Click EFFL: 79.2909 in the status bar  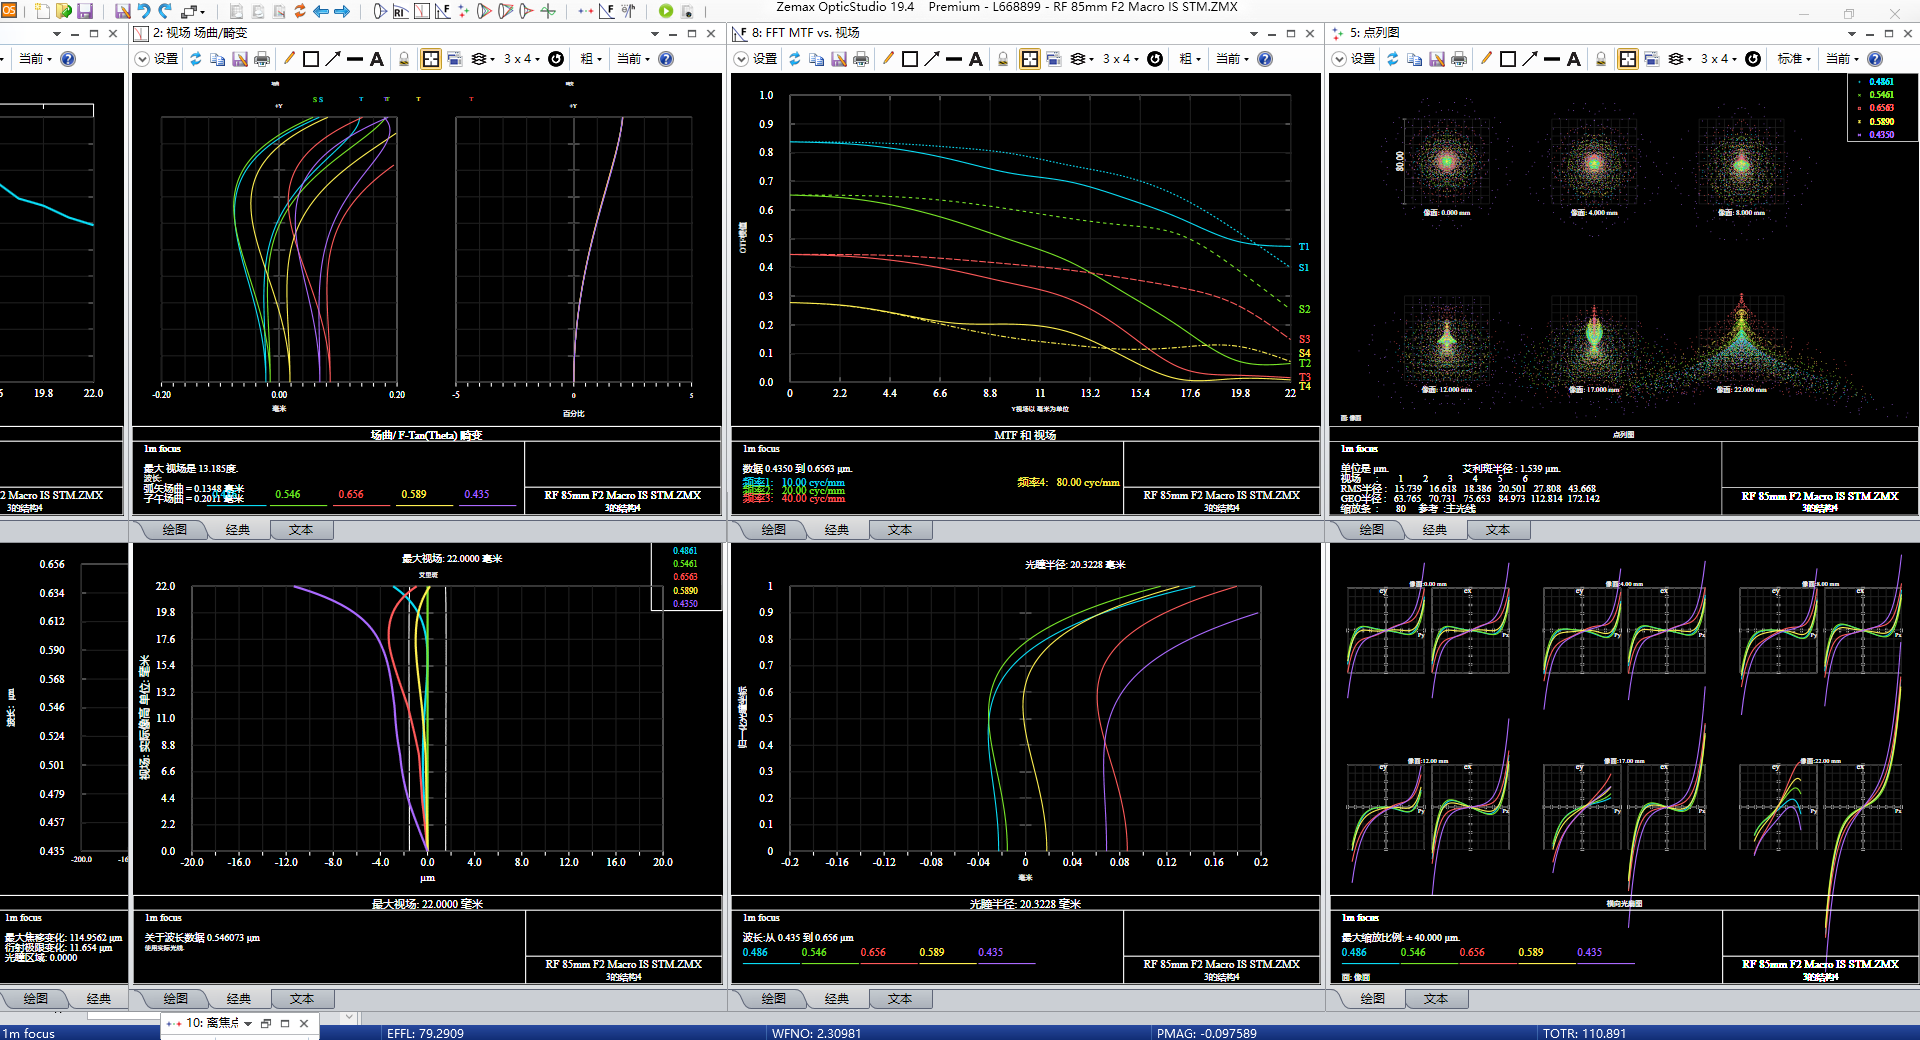pos(425,1033)
